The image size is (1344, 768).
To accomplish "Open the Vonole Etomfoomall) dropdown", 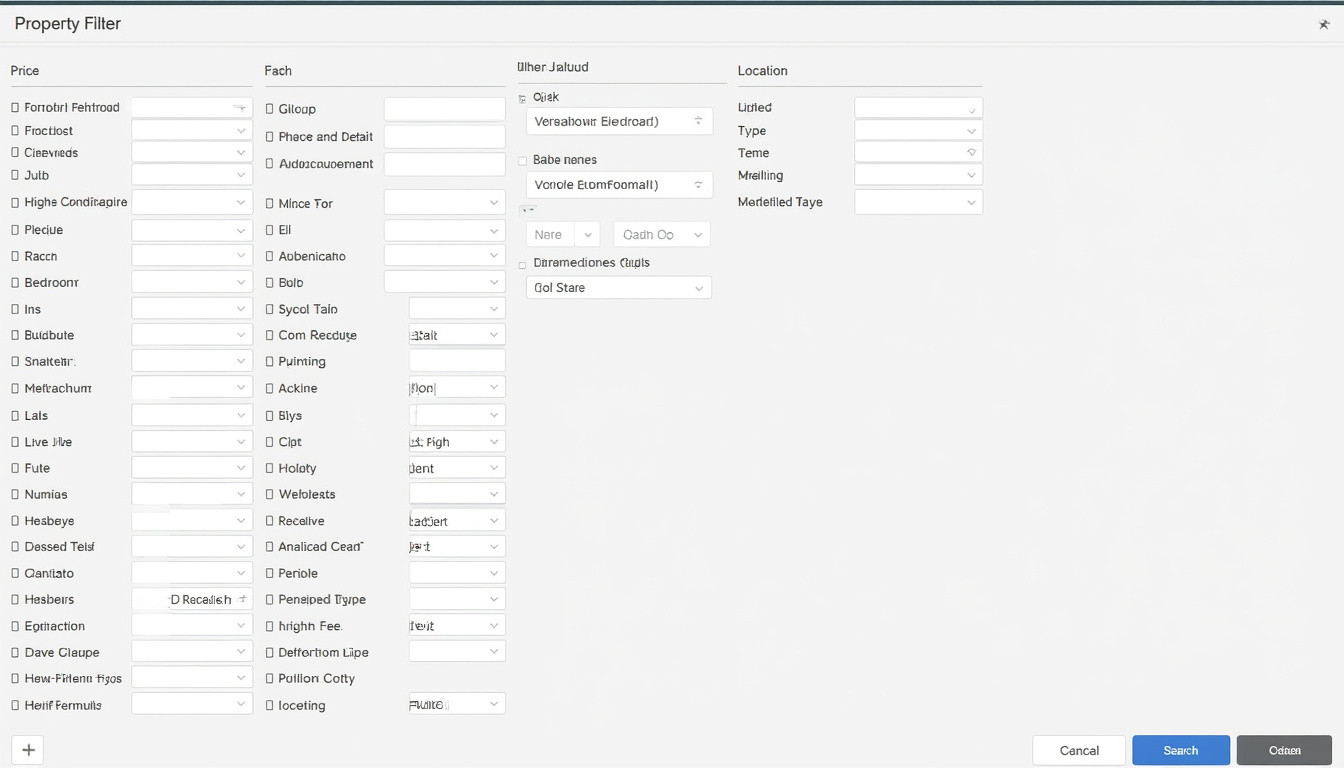I will (x=619, y=185).
